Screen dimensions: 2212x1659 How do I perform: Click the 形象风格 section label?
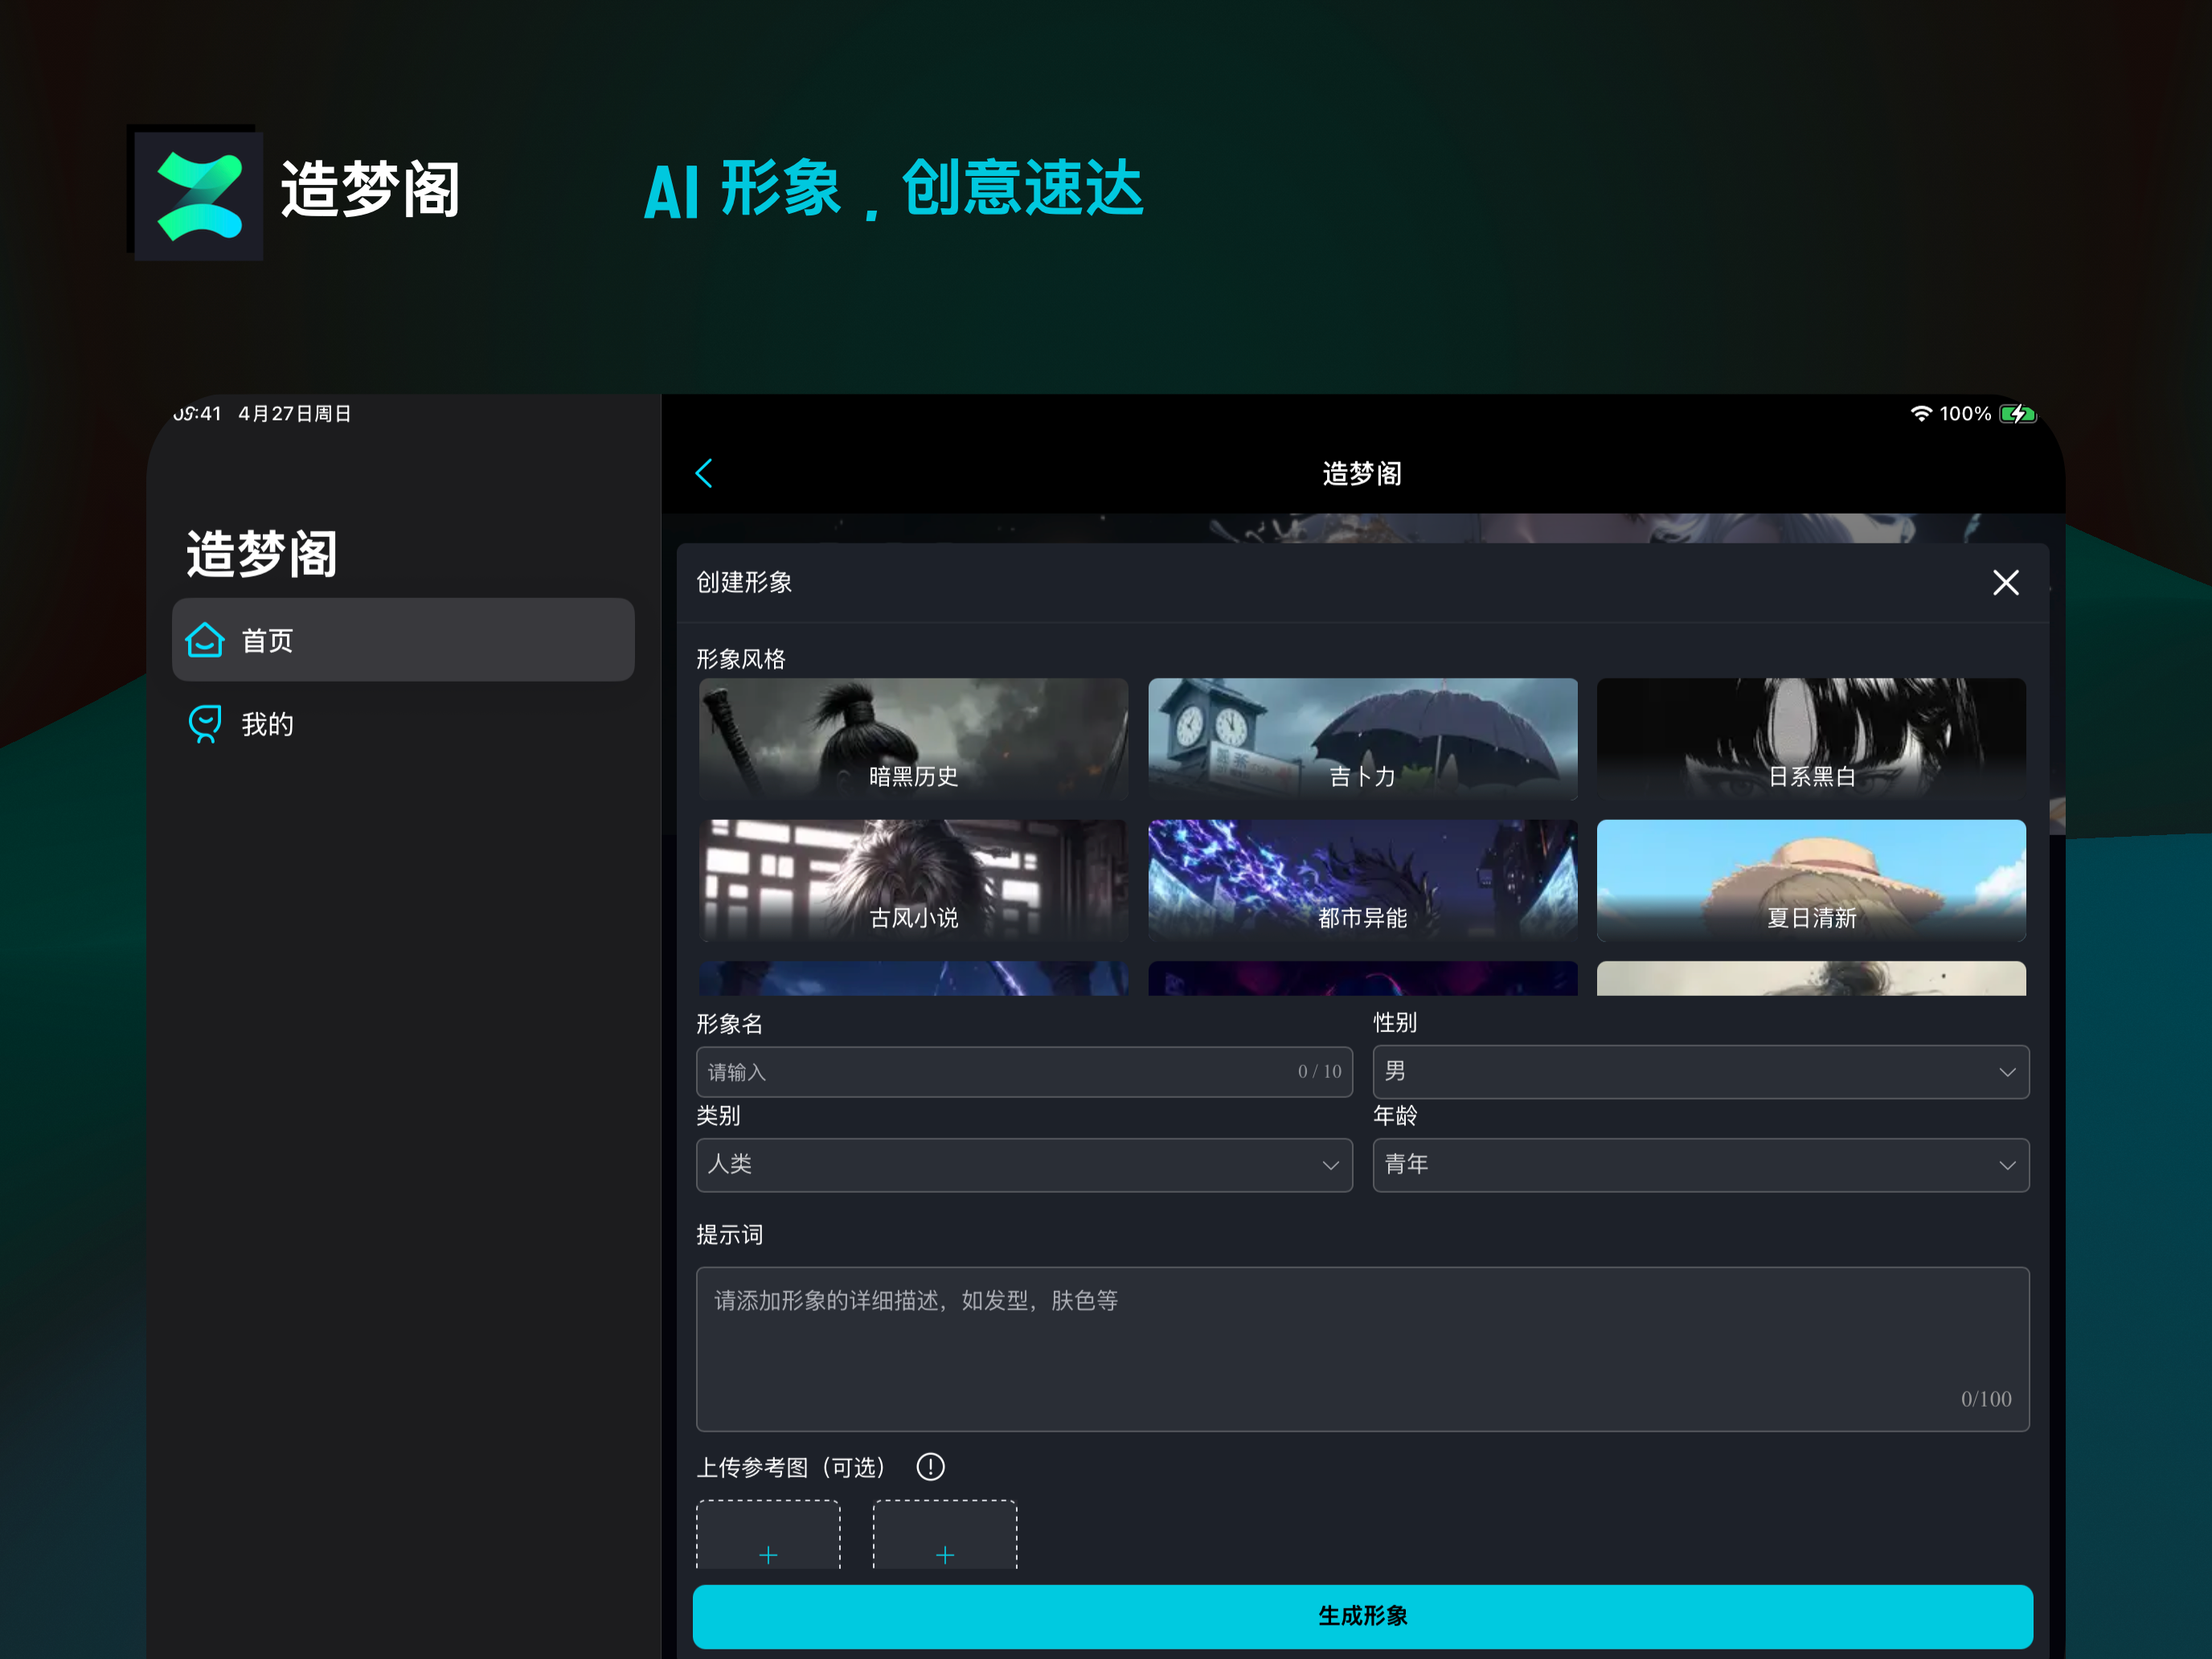click(741, 659)
